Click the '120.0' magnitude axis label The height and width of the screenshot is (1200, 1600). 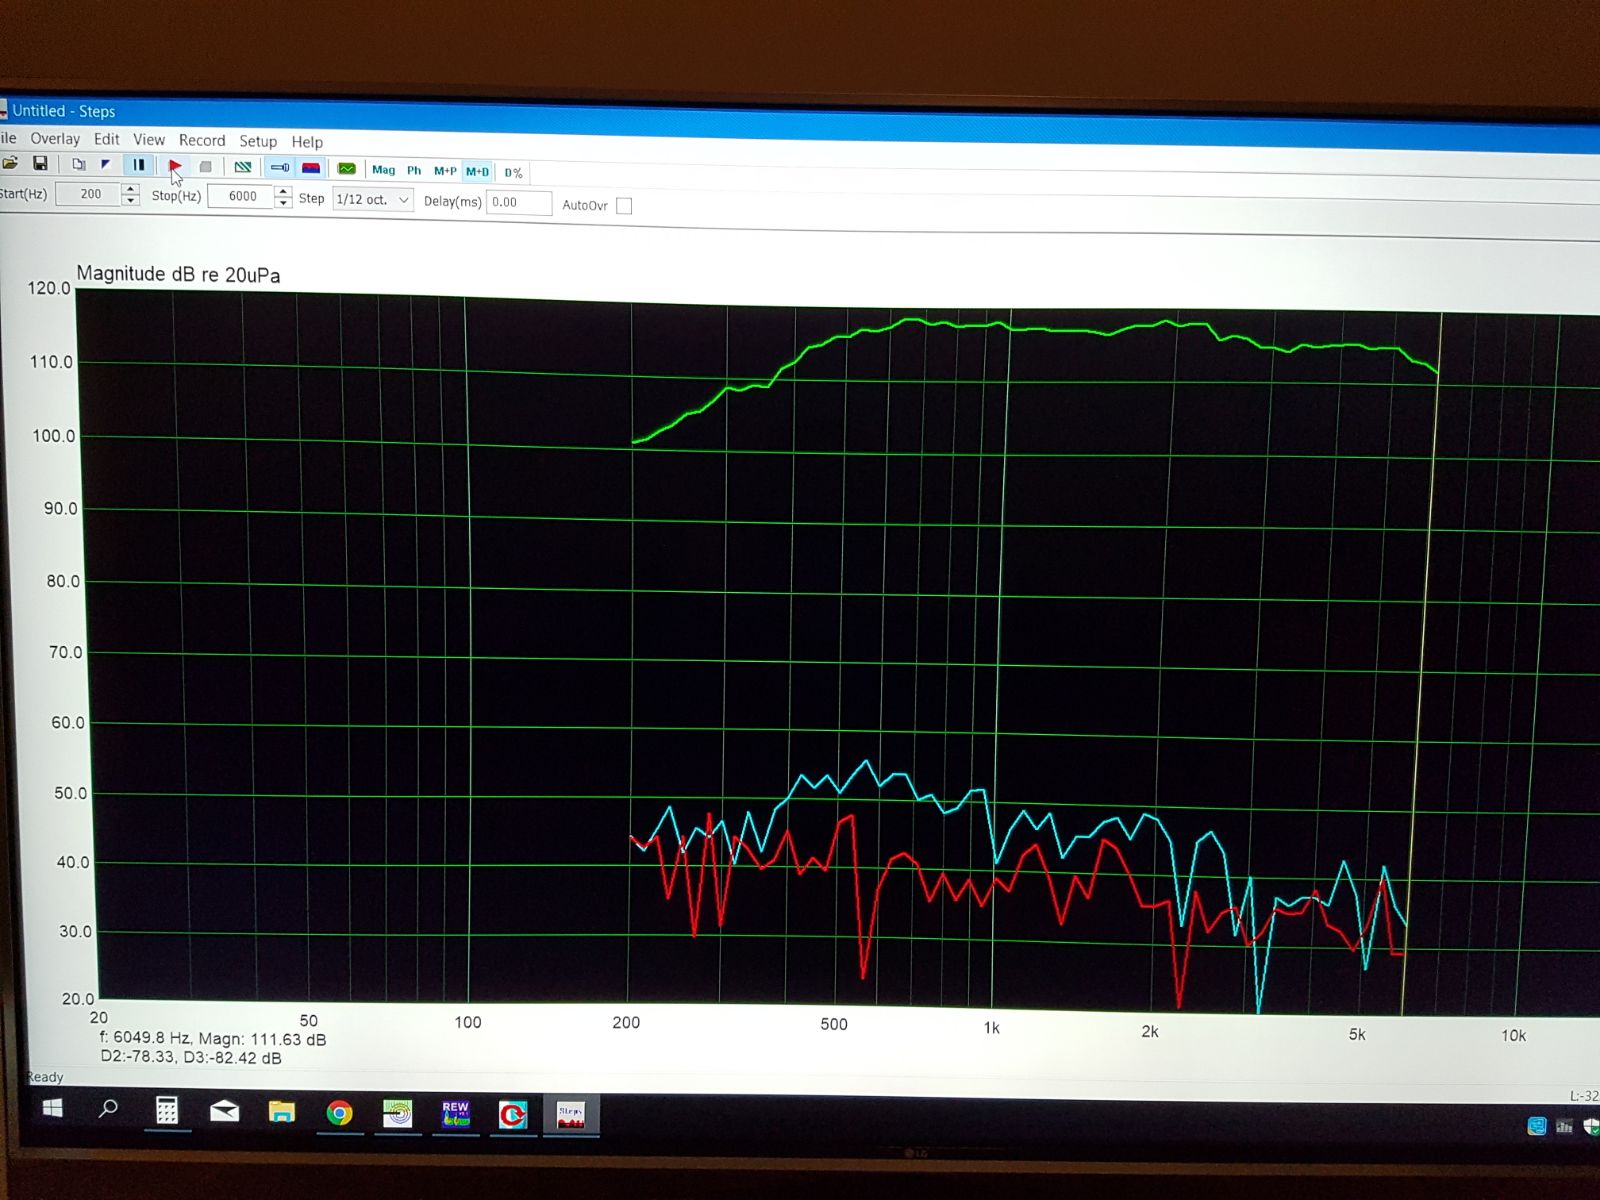49,289
